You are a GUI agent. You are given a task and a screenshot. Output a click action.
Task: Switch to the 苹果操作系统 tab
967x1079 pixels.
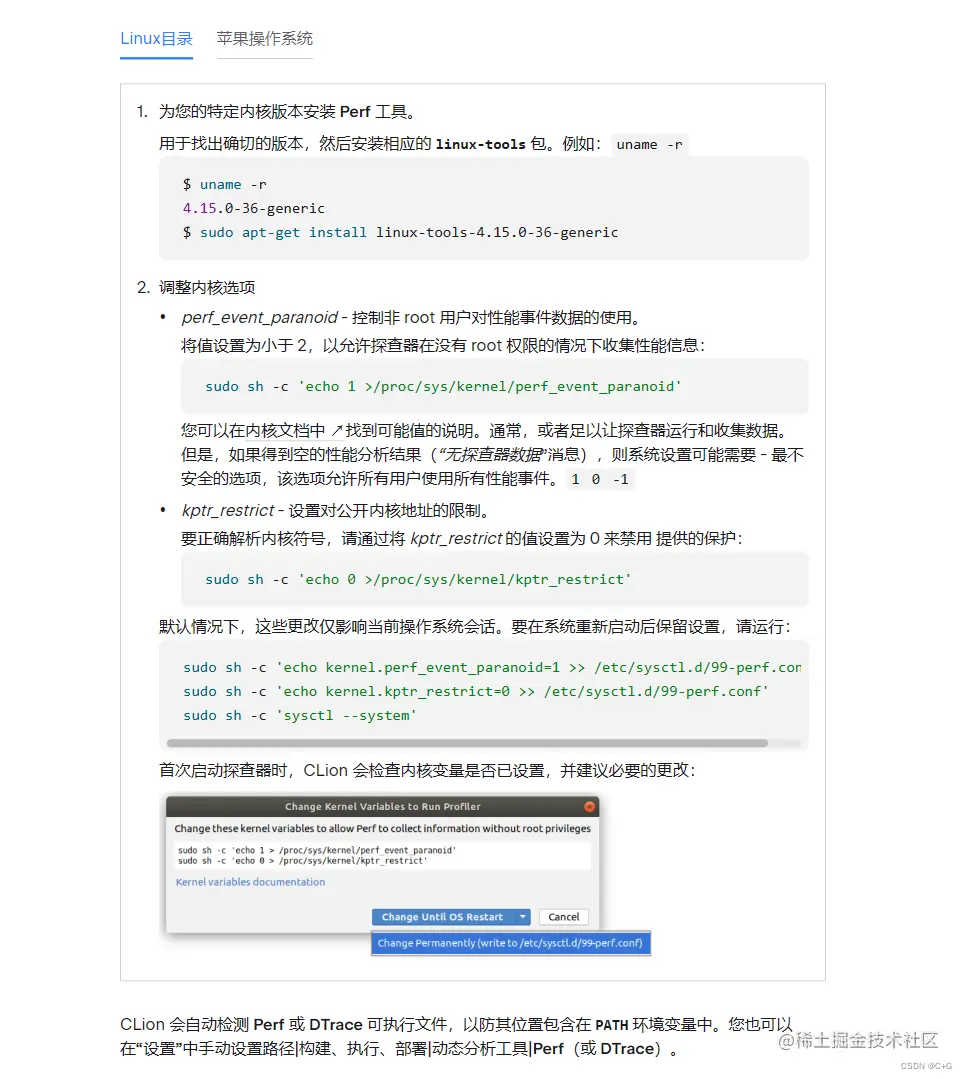264,39
